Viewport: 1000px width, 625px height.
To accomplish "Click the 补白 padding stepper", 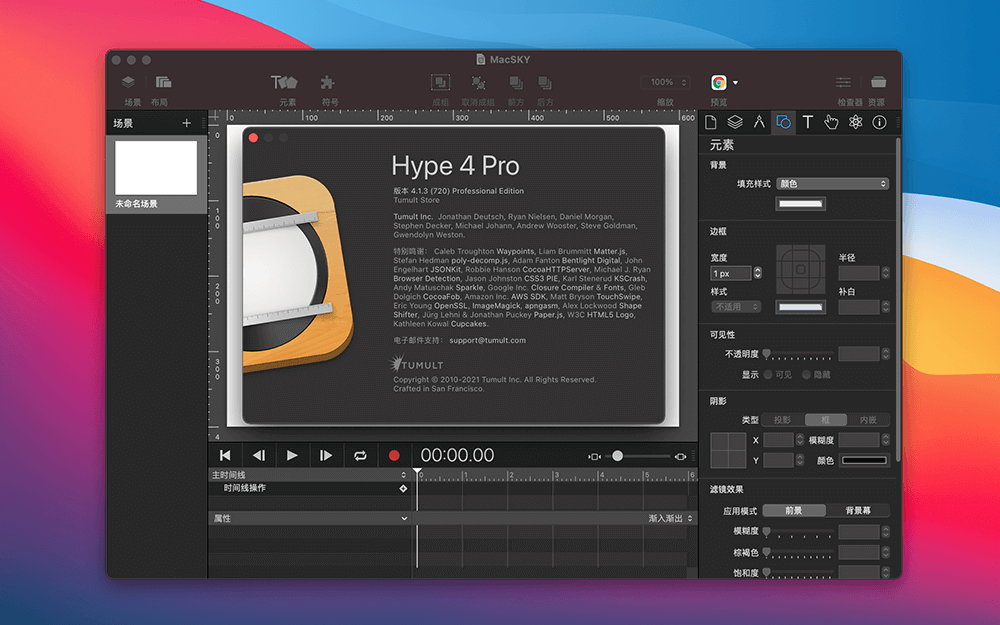I will [x=886, y=307].
